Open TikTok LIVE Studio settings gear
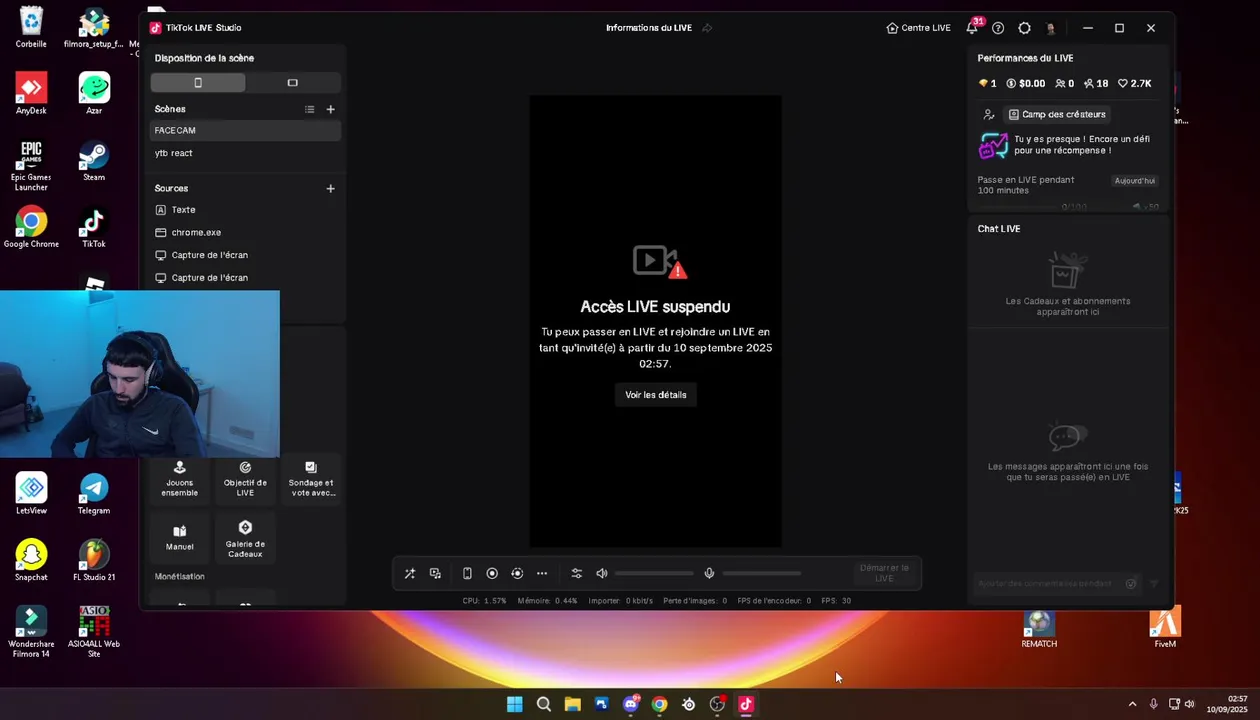Screen dimensions: 1260x720 [1024, 28]
